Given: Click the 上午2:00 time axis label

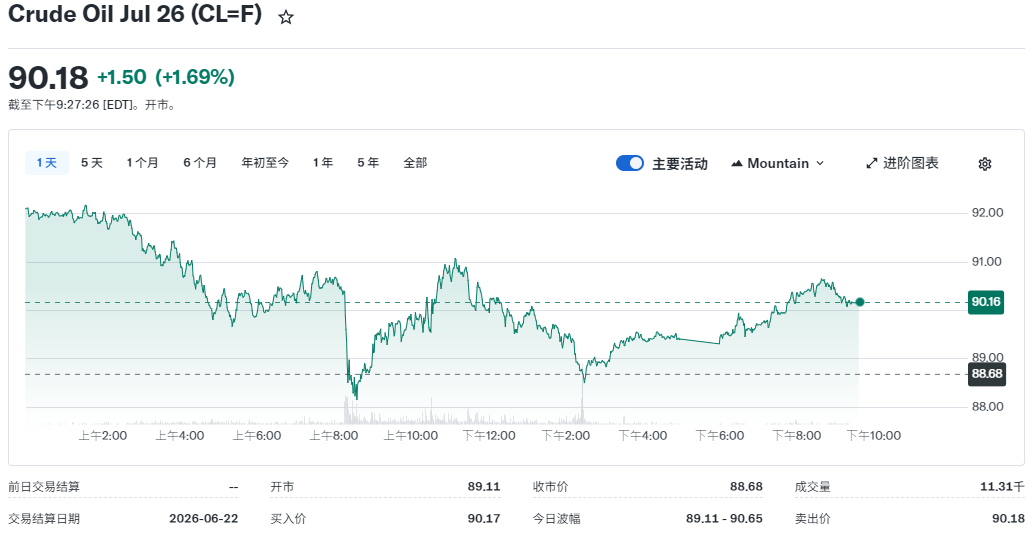Looking at the screenshot, I should tap(103, 436).
